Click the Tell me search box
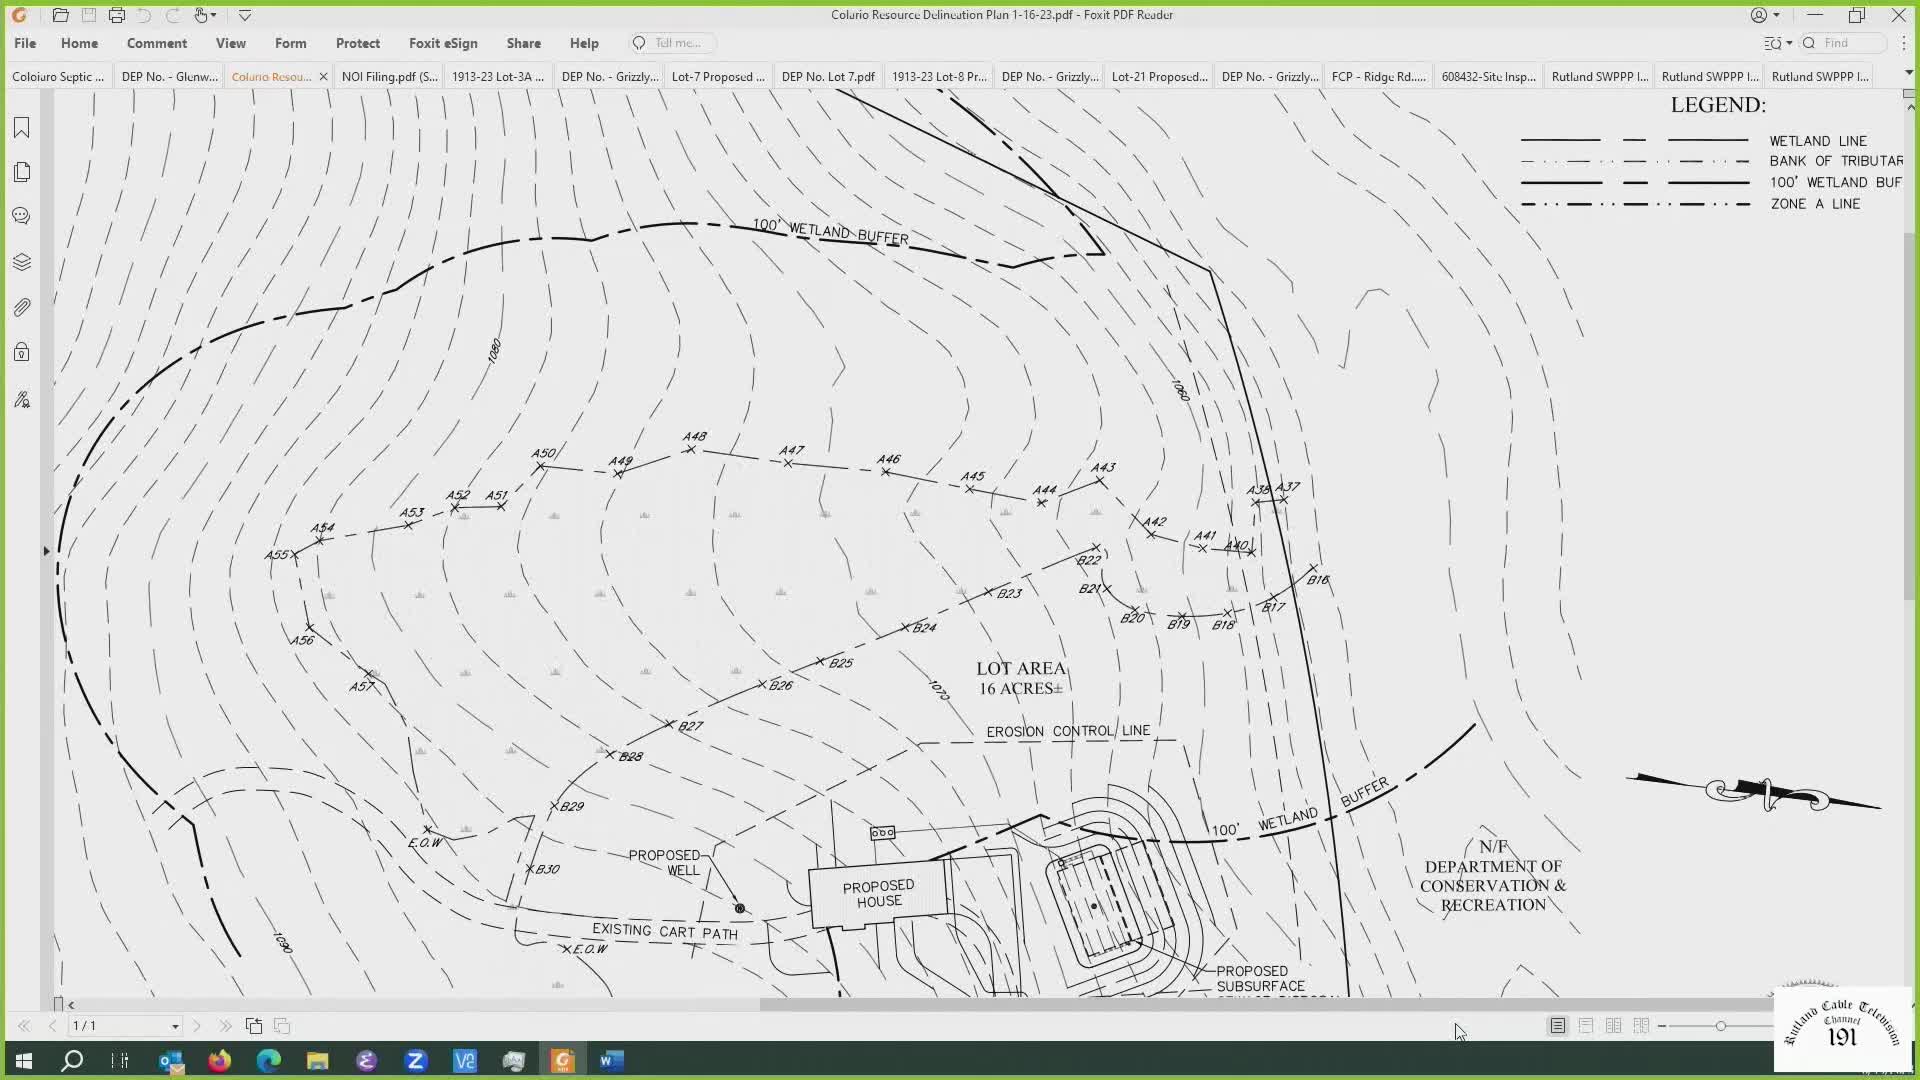1920x1080 pixels. pos(678,43)
